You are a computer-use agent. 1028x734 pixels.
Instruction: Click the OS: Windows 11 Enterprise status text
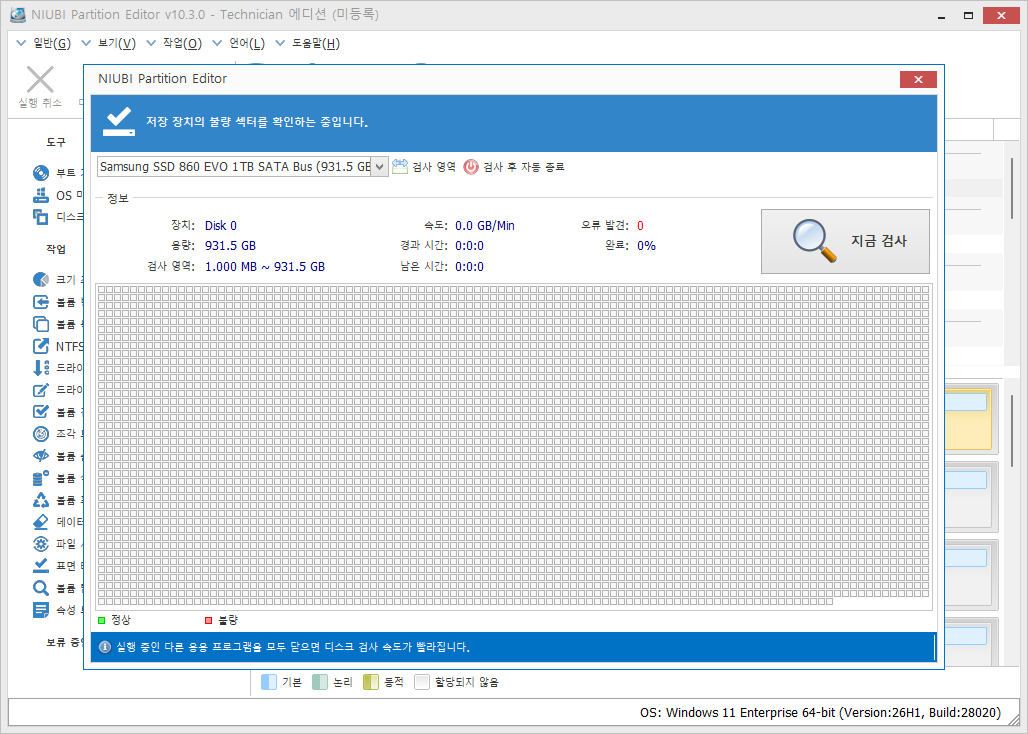coord(820,712)
